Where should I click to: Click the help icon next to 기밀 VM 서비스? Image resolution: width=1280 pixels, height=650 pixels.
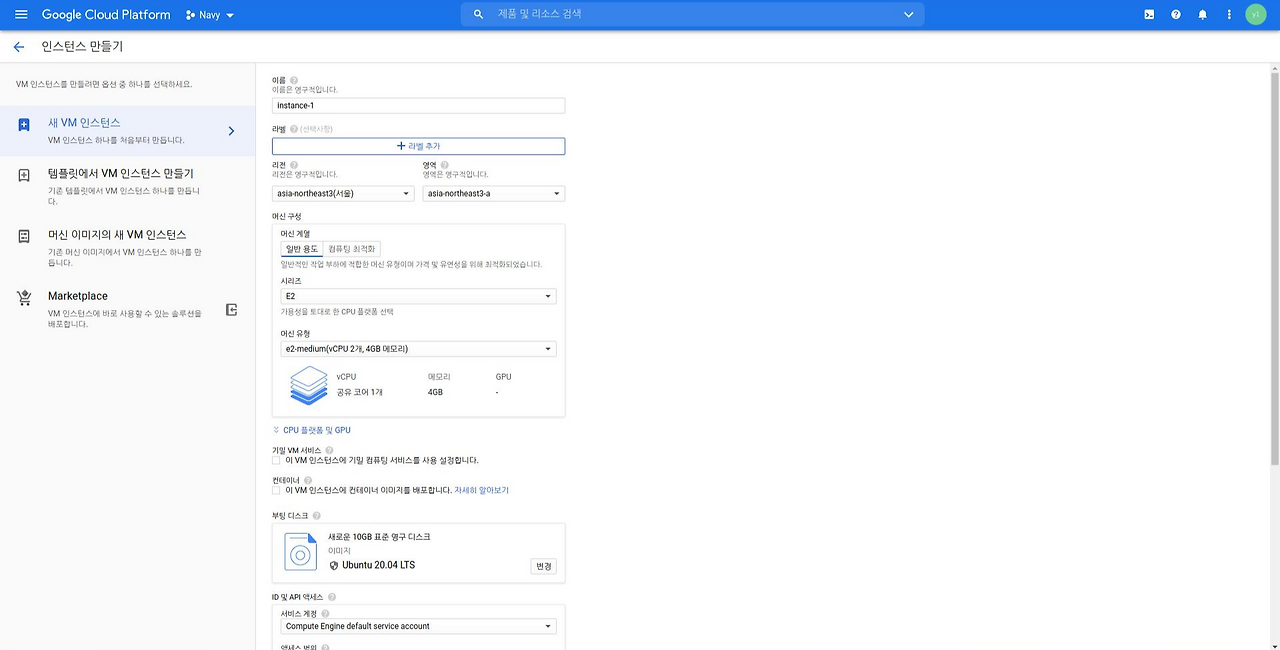[329, 450]
